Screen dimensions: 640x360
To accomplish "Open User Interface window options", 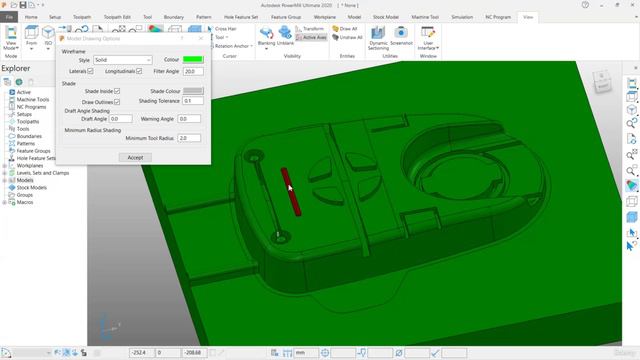I will (428, 38).
